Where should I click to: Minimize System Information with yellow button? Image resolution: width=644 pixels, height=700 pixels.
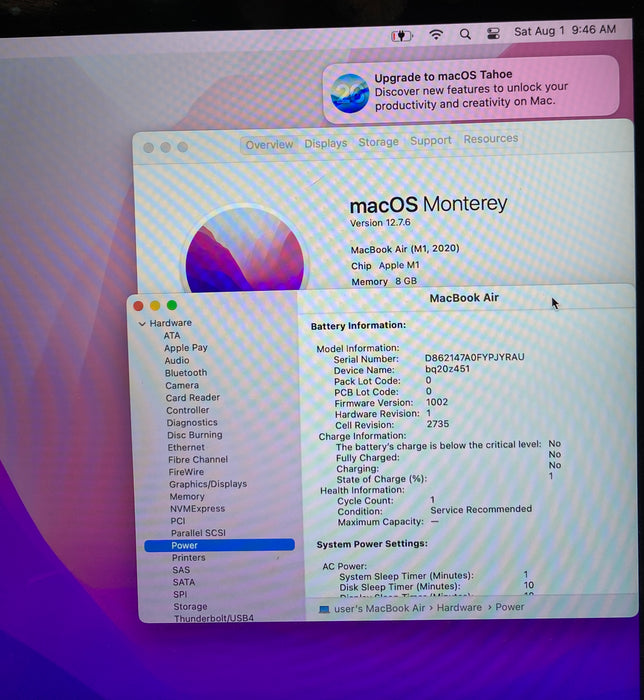tap(155, 305)
